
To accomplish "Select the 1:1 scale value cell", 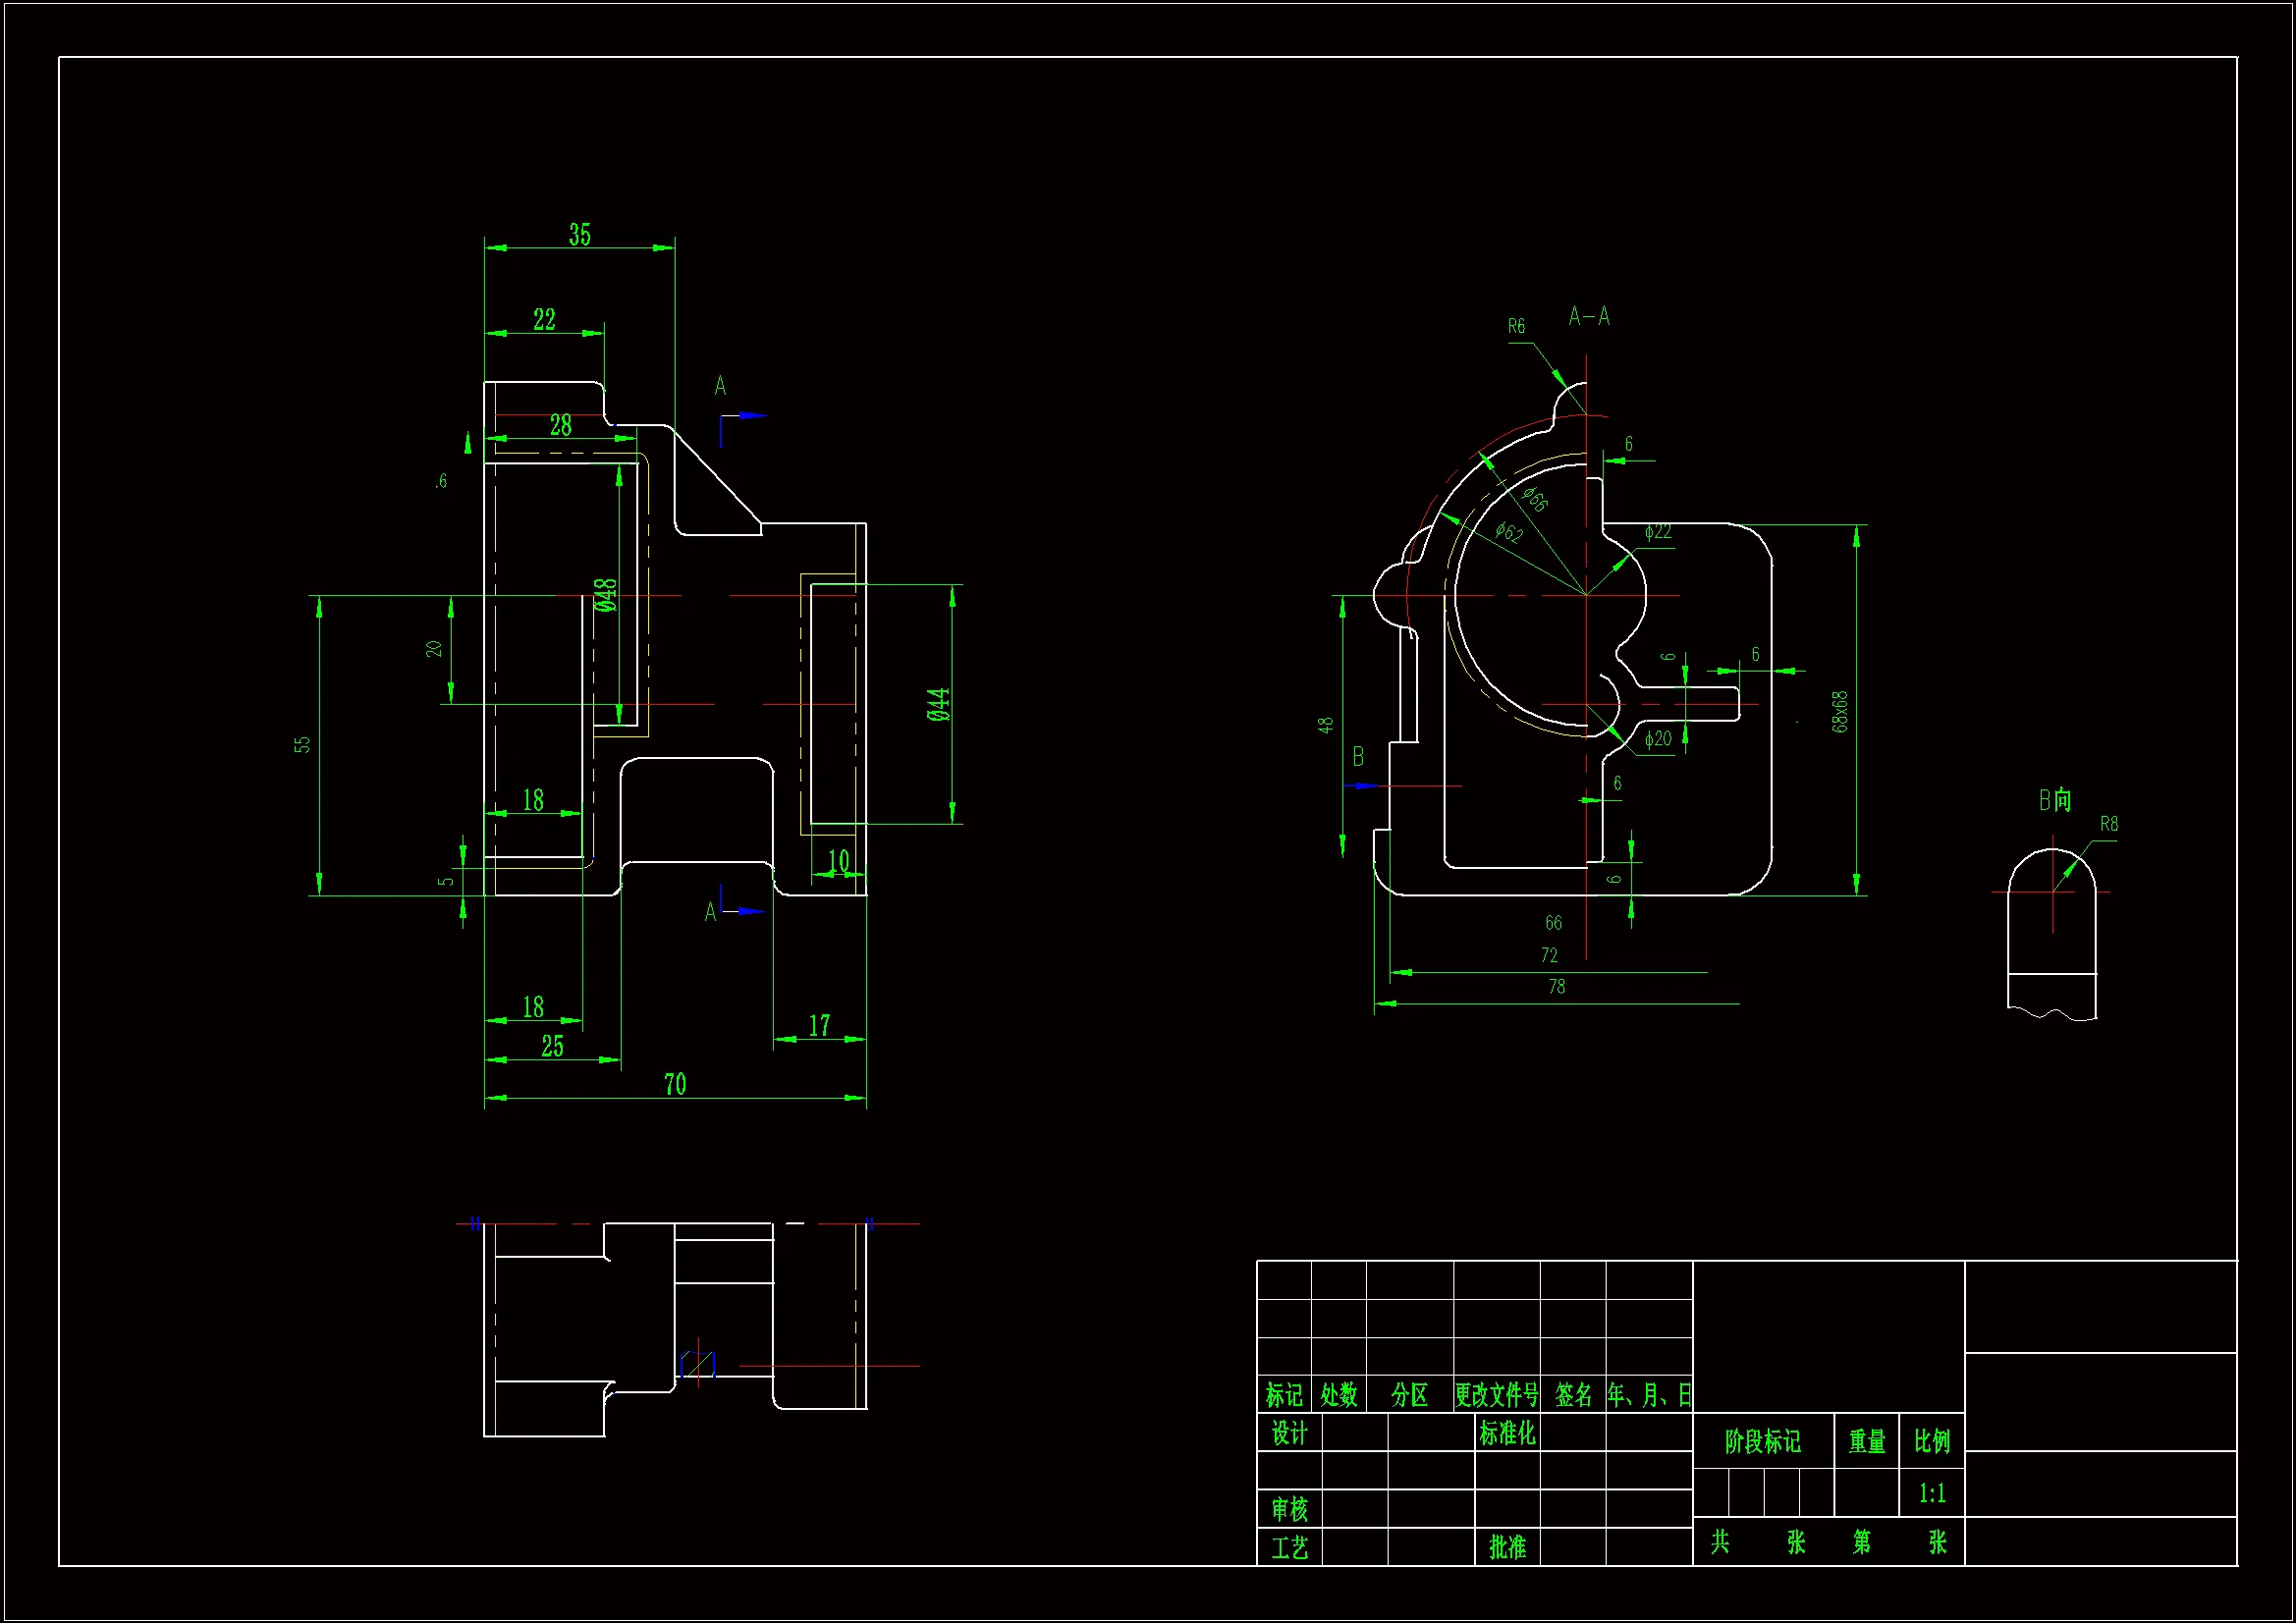I will tap(1932, 1494).
